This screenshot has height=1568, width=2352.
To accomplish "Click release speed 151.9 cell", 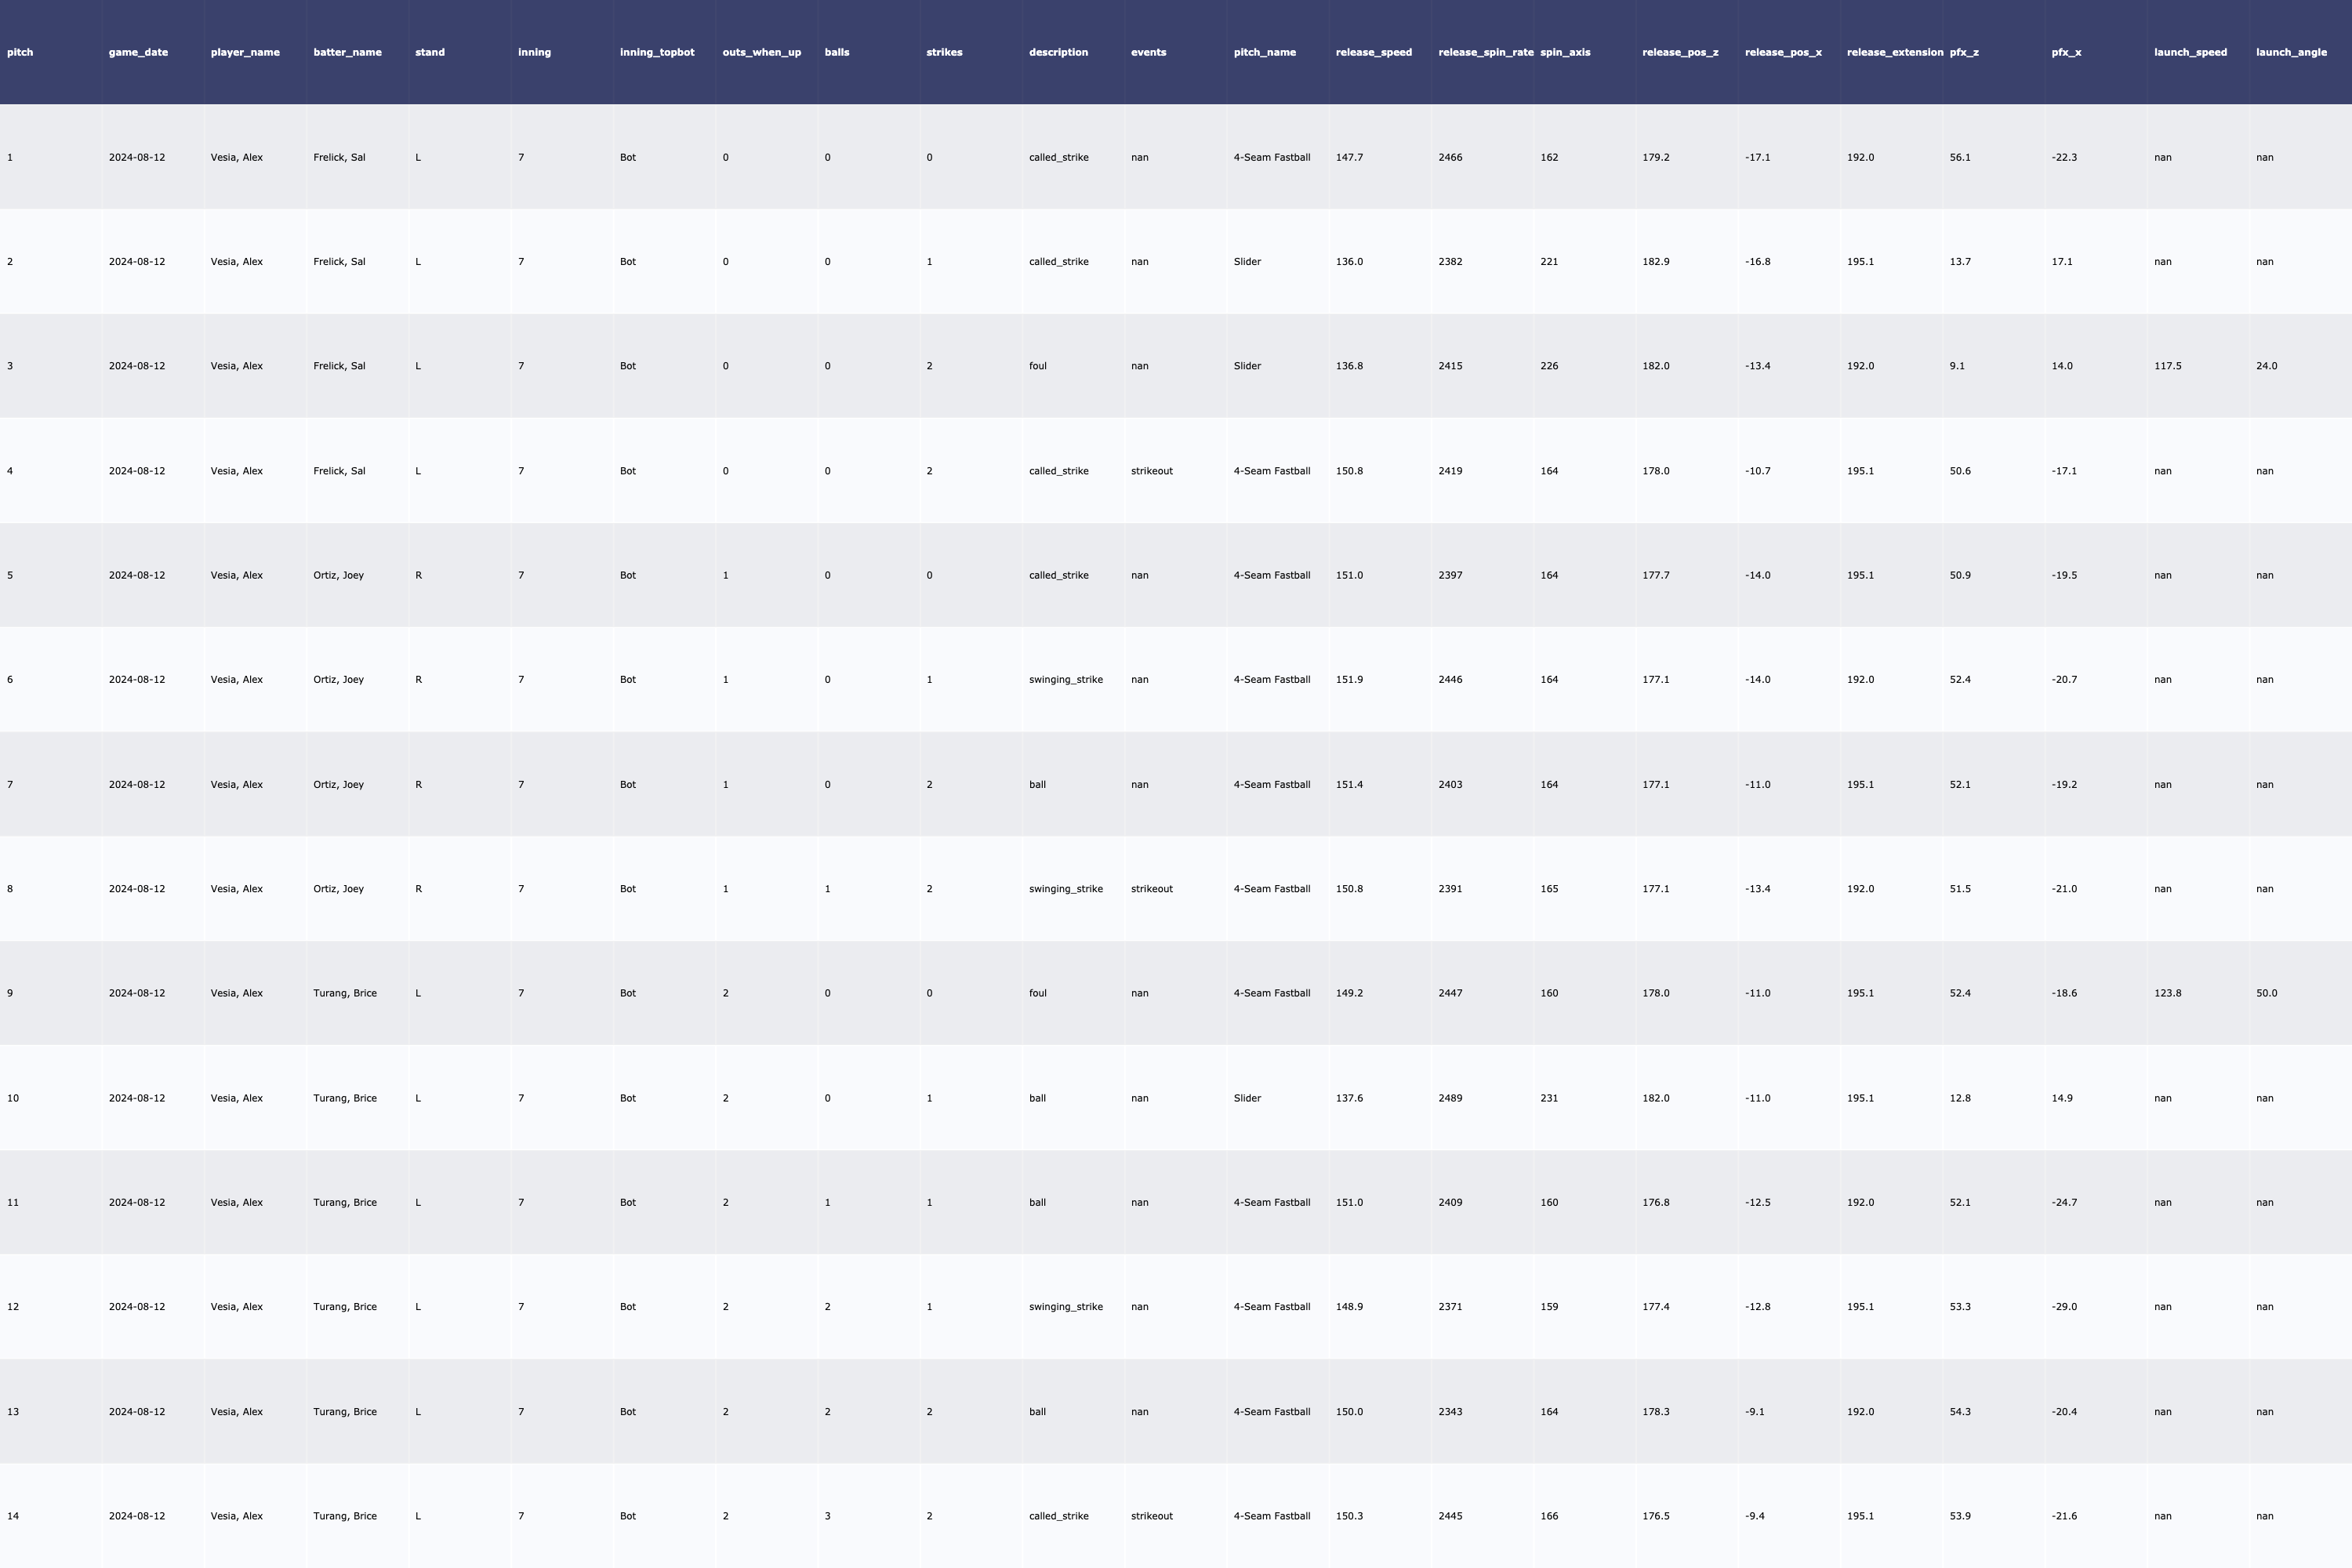I will [x=1349, y=680].
